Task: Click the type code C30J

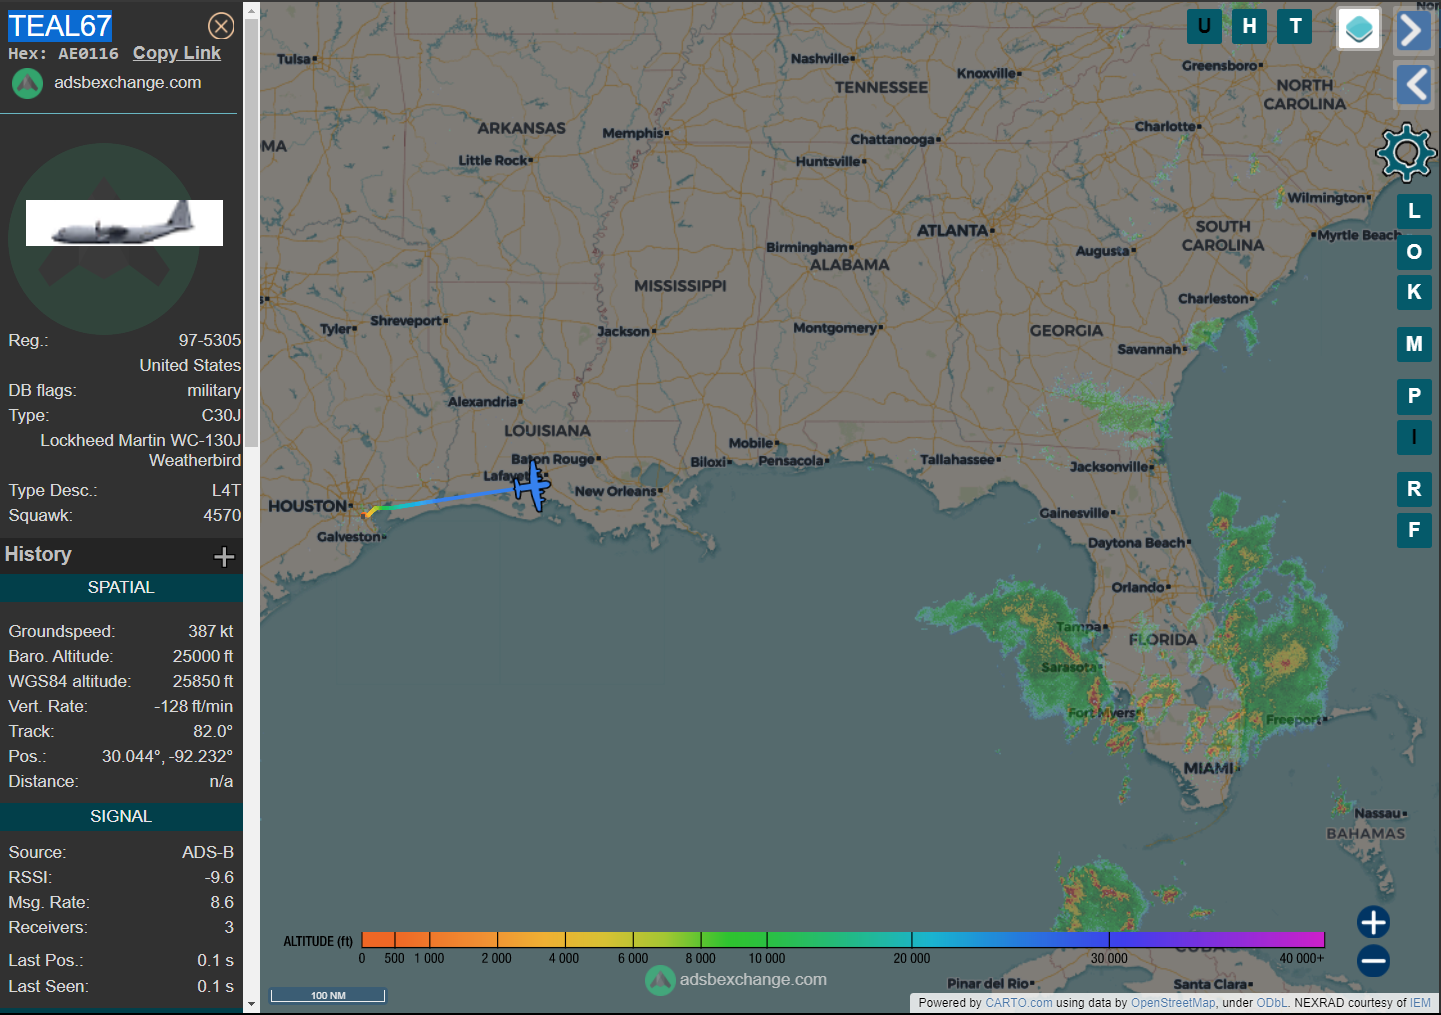Action: click(x=221, y=415)
